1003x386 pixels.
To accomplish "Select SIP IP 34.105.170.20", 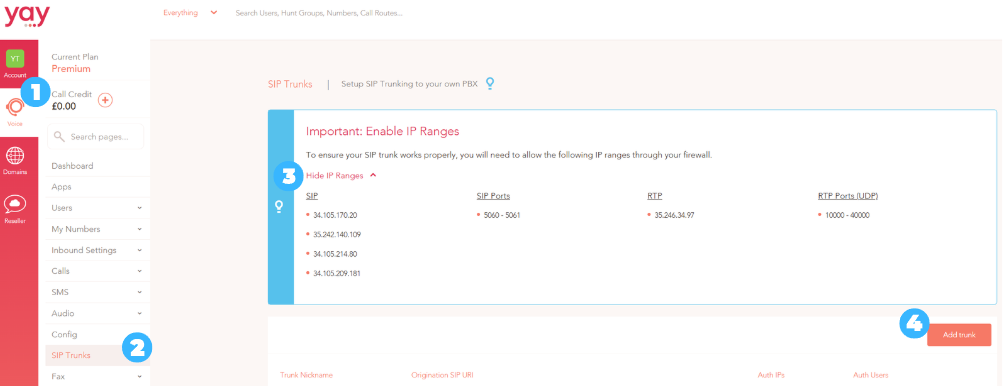I will point(335,215).
